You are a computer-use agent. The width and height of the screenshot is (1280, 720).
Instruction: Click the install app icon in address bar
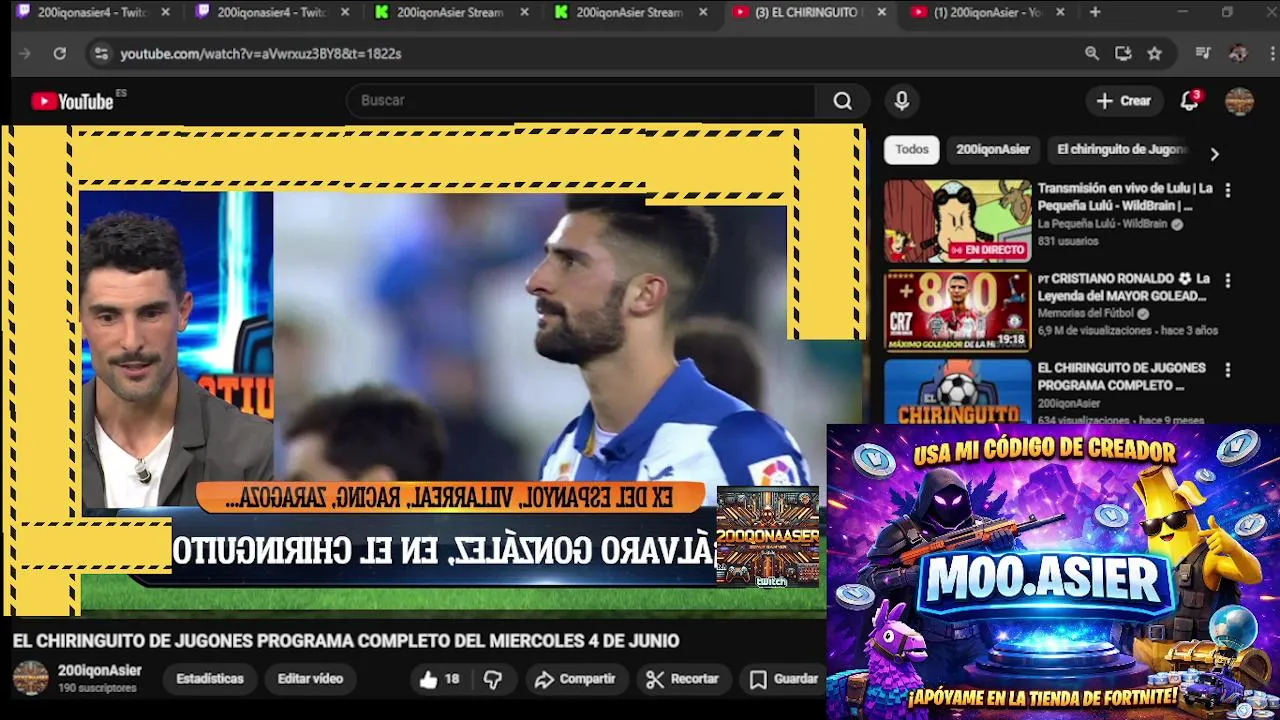pos(1123,53)
